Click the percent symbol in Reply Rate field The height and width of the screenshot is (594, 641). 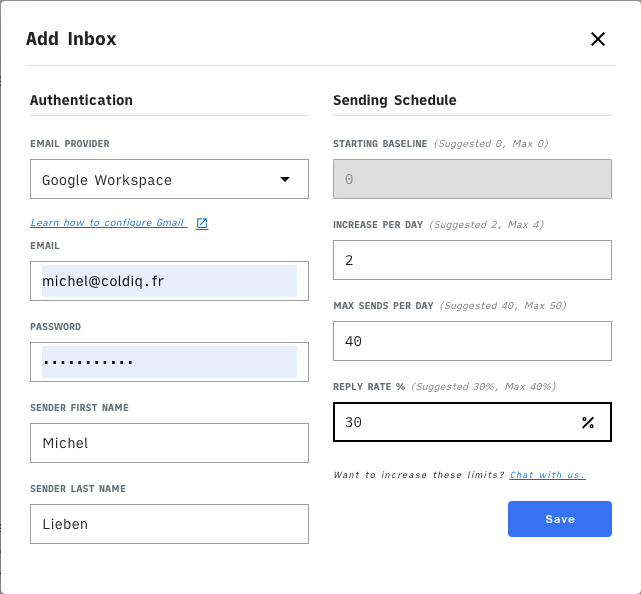coord(587,423)
